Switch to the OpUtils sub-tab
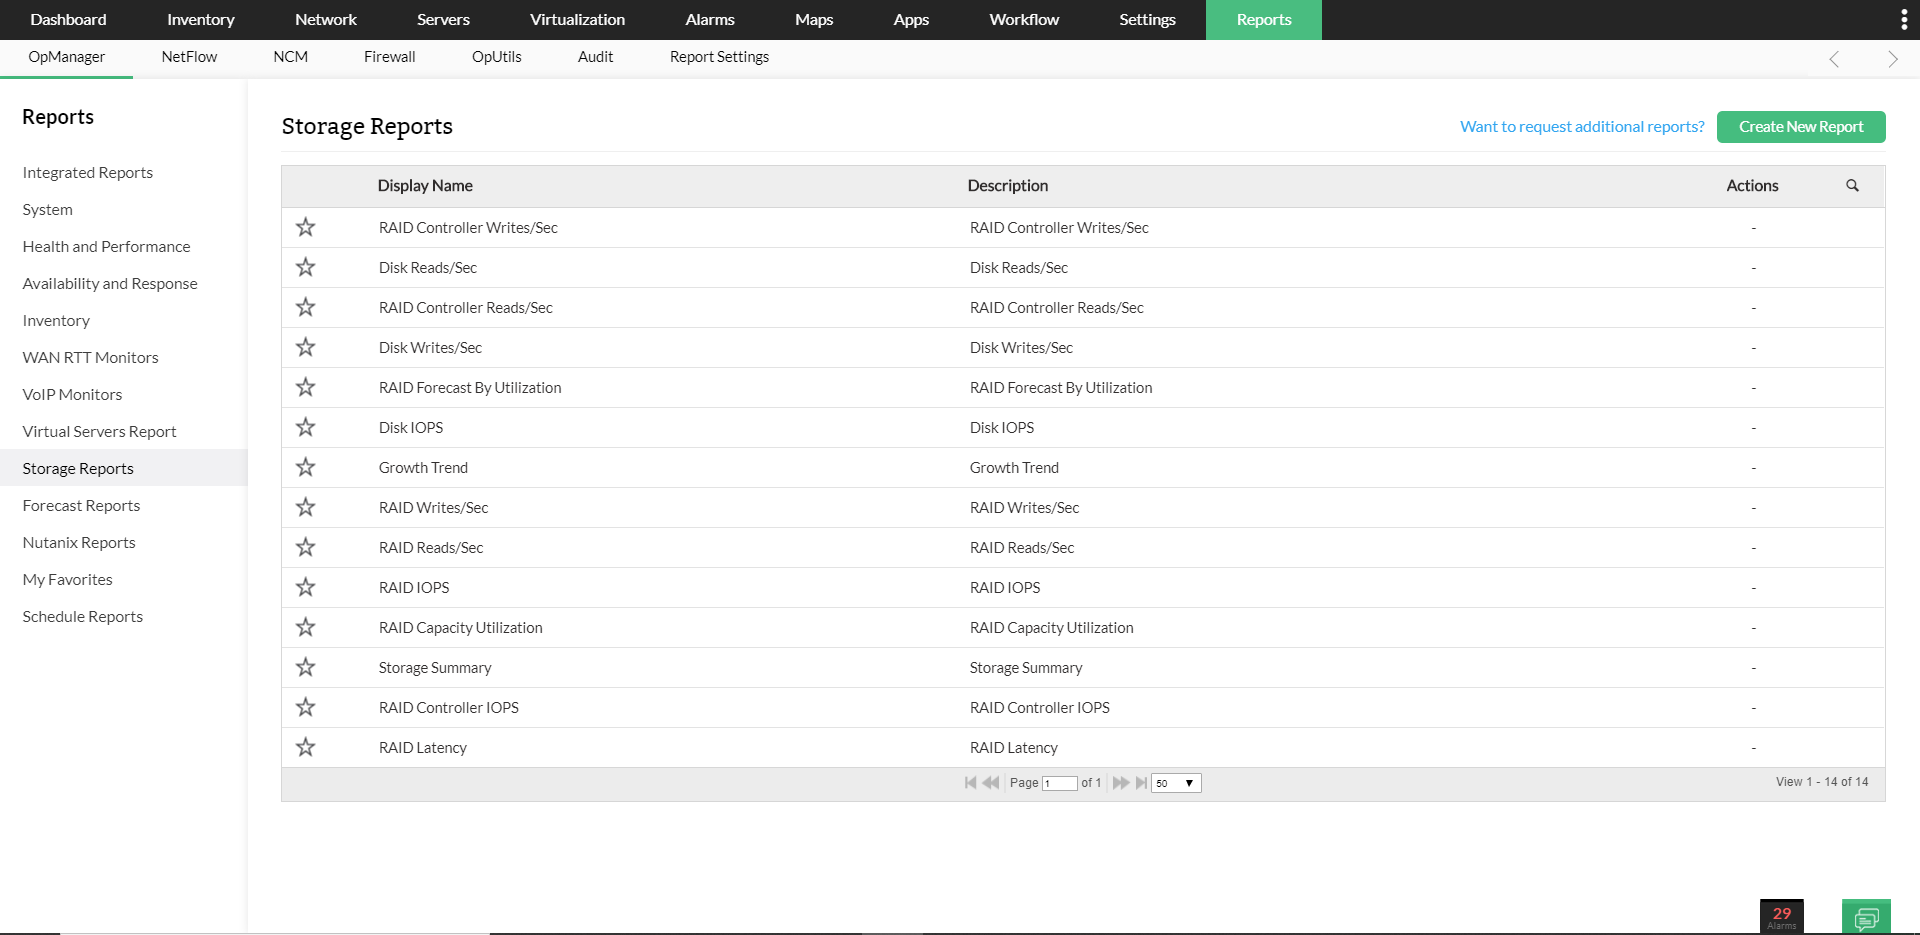The height and width of the screenshot is (935, 1920). (x=496, y=57)
